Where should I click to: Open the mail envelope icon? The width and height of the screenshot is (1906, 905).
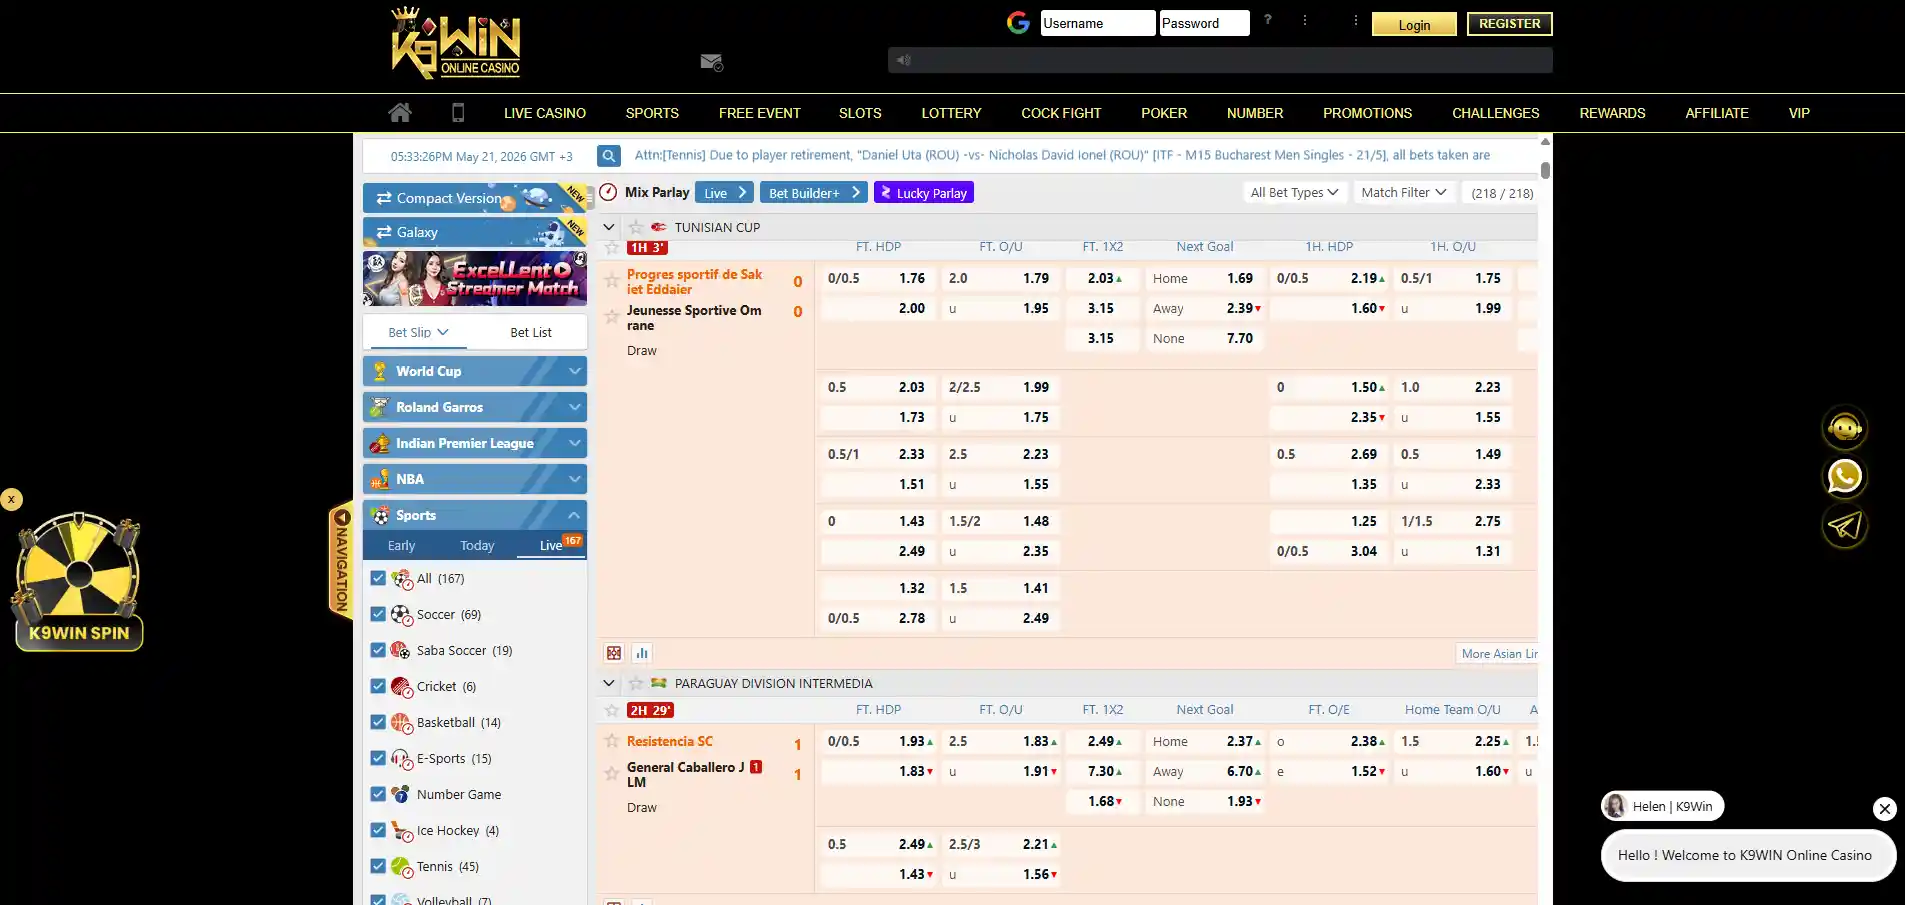[711, 62]
